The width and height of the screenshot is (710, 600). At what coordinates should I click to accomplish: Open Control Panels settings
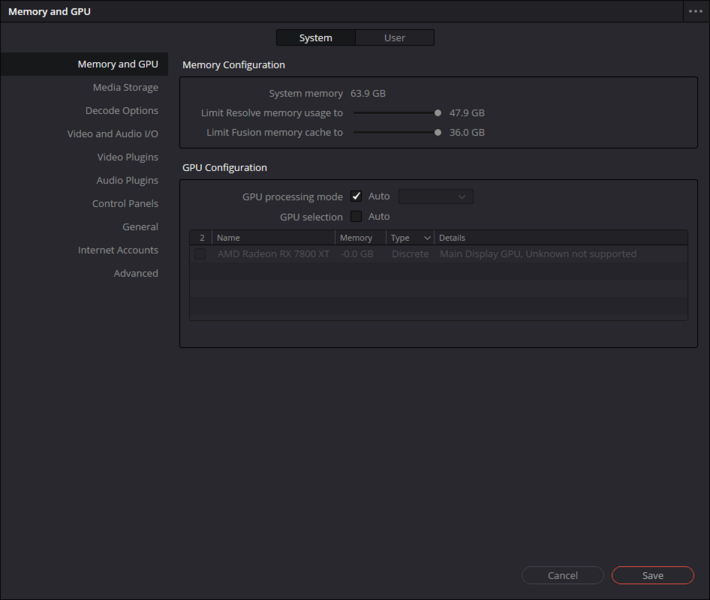(x=125, y=204)
